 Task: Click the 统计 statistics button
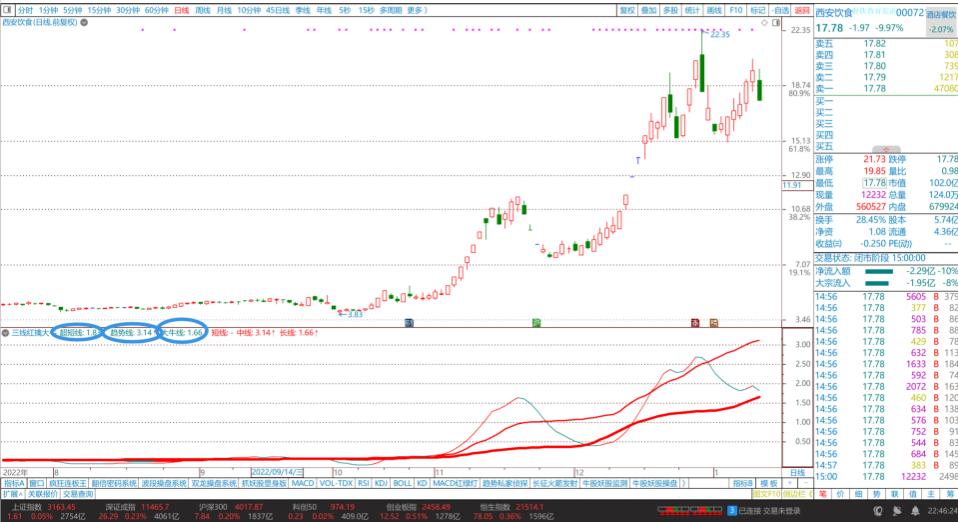click(x=692, y=10)
